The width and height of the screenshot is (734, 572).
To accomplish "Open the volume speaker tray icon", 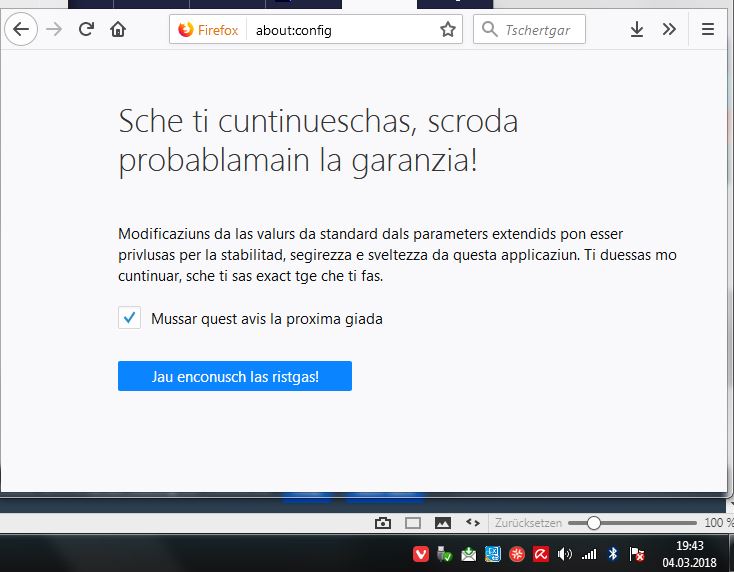I will tap(565, 555).
